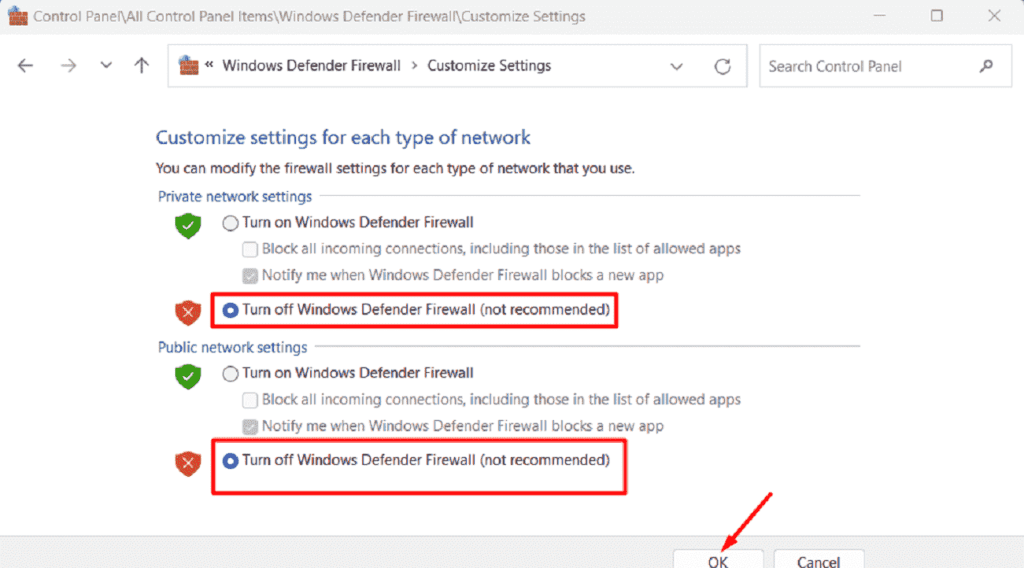Show hidden breadcrumb path double chevron
The width and height of the screenshot is (1024, 568).
(209, 65)
